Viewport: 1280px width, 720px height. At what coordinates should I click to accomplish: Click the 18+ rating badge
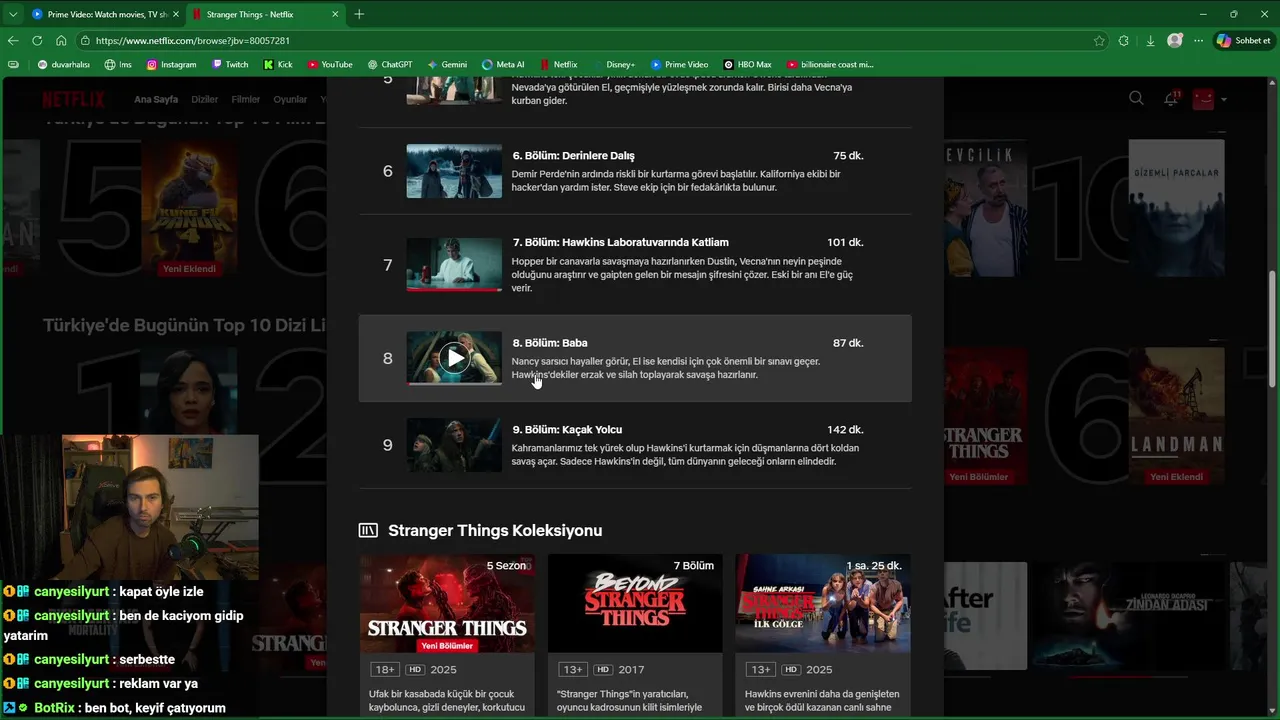(x=384, y=670)
